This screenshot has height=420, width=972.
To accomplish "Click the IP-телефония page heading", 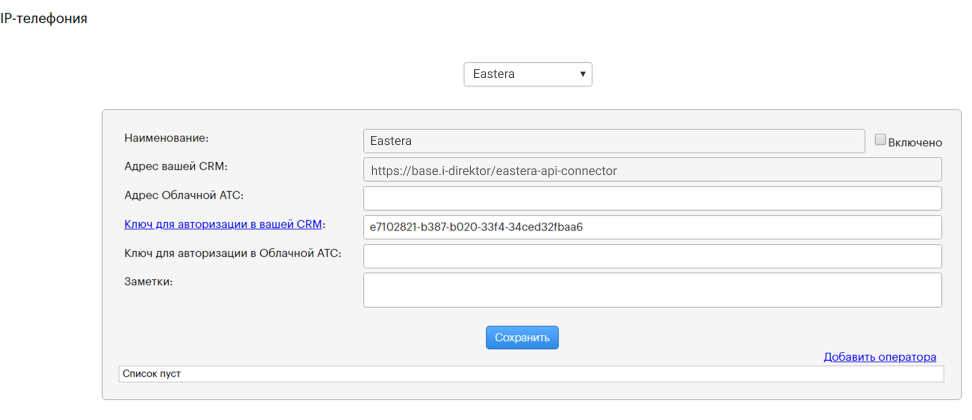I will 44,18.
